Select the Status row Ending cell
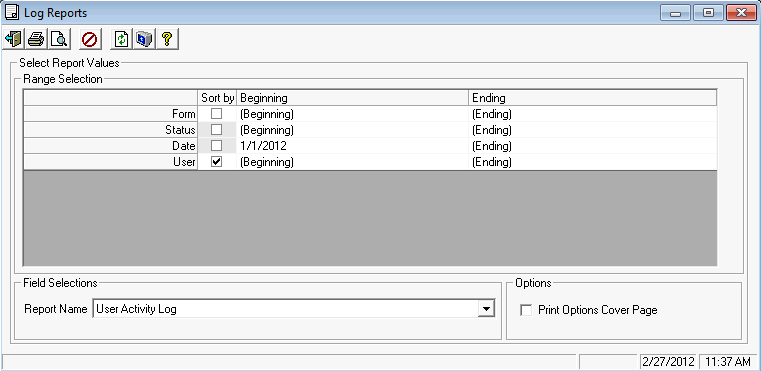The height and width of the screenshot is (371, 761). coord(593,130)
